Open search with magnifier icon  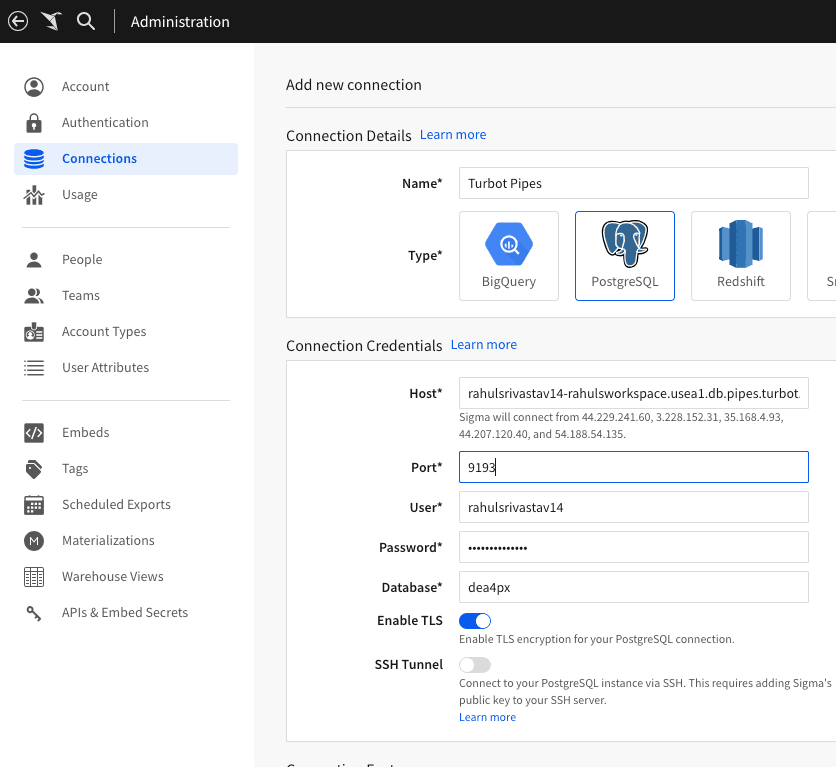click(85, 21)
